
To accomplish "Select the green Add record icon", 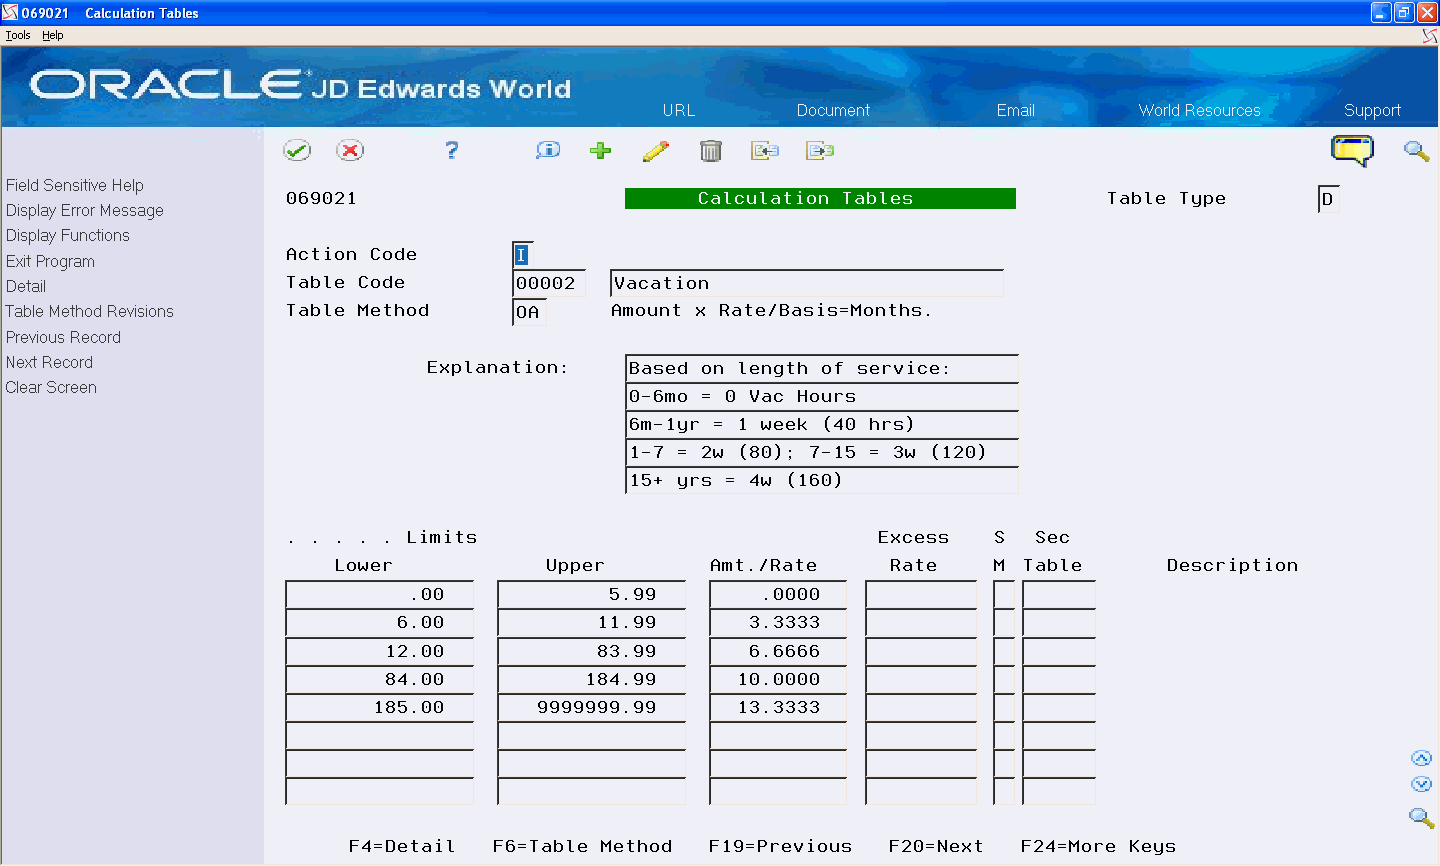I will click(x=600, y=151).
